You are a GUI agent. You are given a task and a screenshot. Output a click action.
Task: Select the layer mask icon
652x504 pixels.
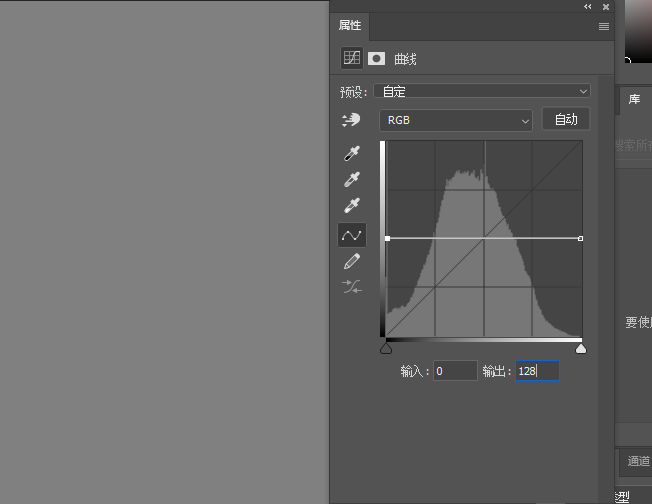click(376, 59)
